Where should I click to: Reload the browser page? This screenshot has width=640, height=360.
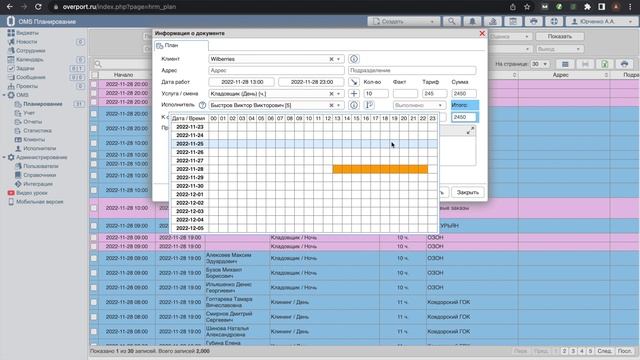pos(38,7)
